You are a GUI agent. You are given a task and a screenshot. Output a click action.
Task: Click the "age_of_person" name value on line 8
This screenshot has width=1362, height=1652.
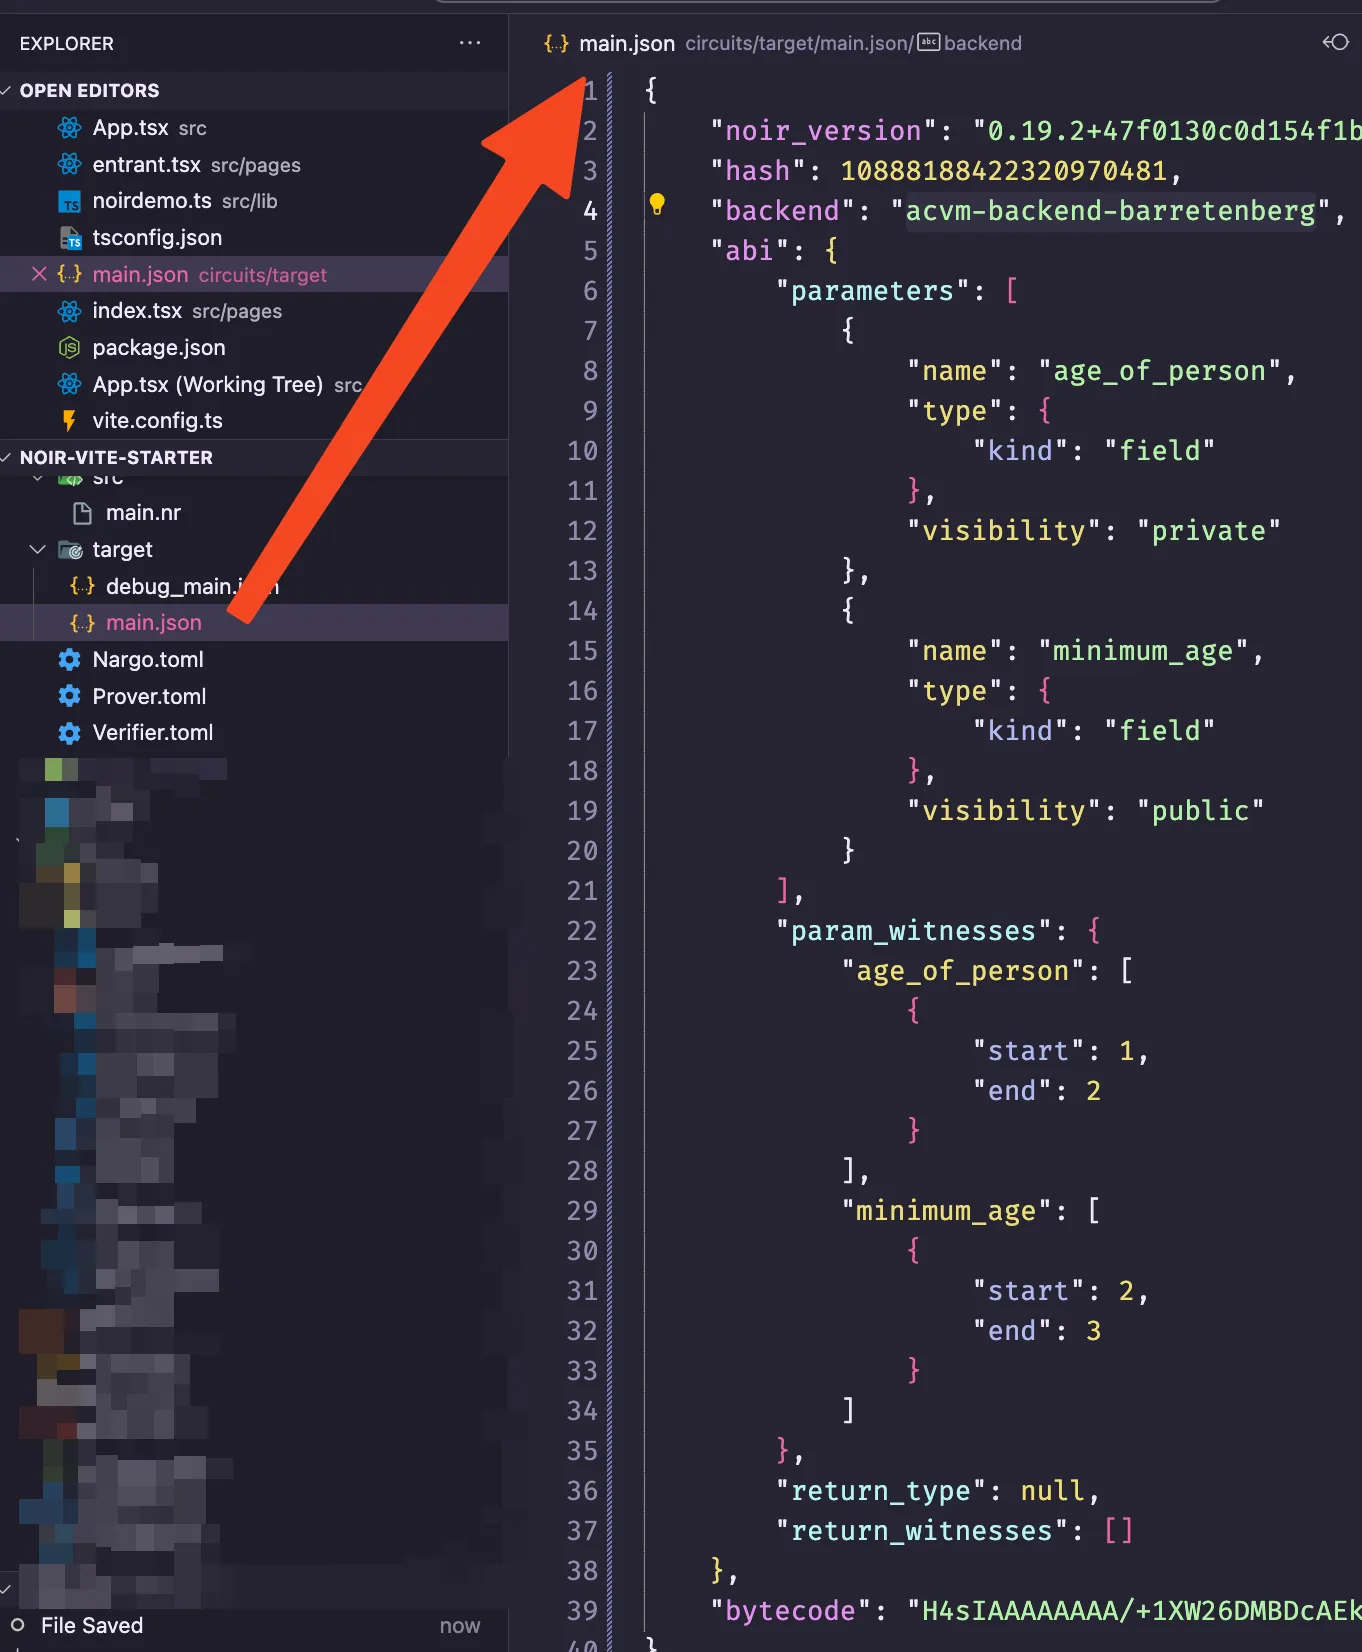point(1160,371)
